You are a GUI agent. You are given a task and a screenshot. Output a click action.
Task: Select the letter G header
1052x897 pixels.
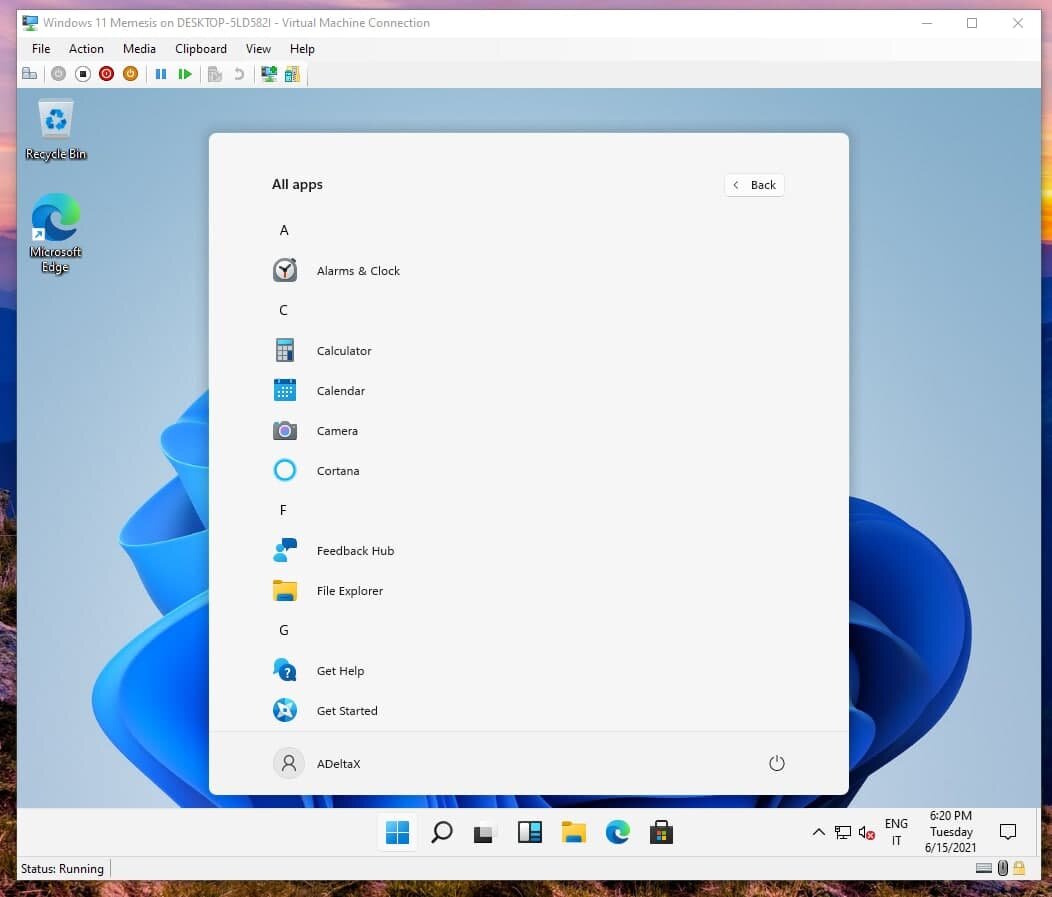(284, 630)
